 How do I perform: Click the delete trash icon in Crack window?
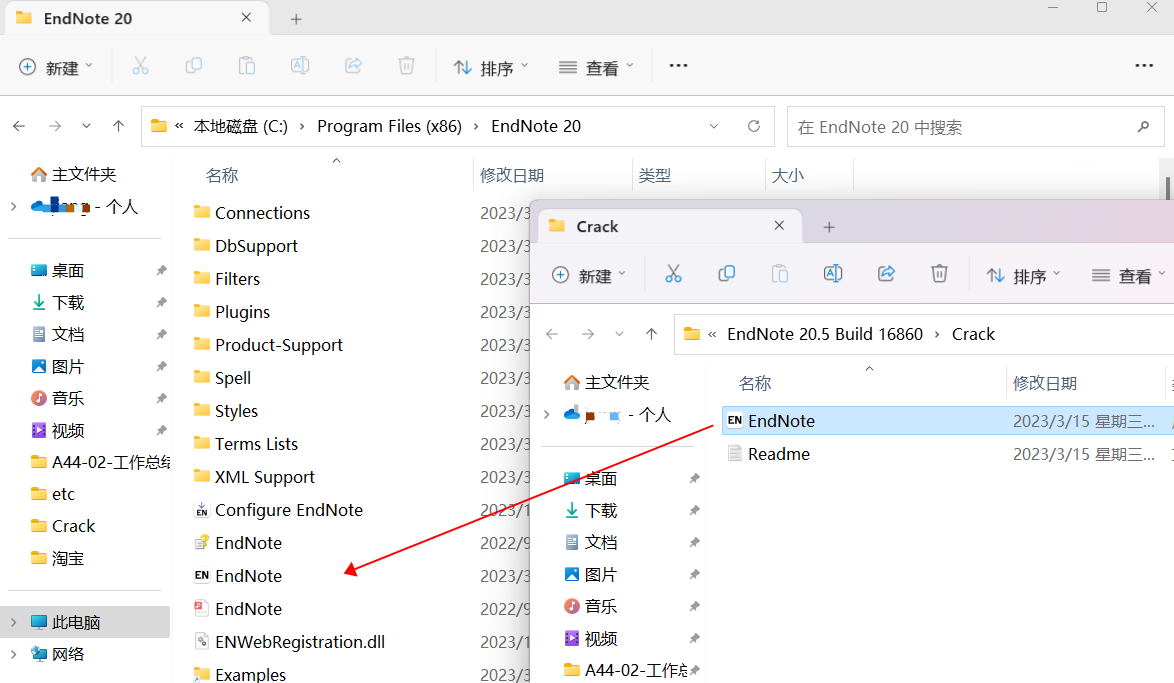[939, 274]
